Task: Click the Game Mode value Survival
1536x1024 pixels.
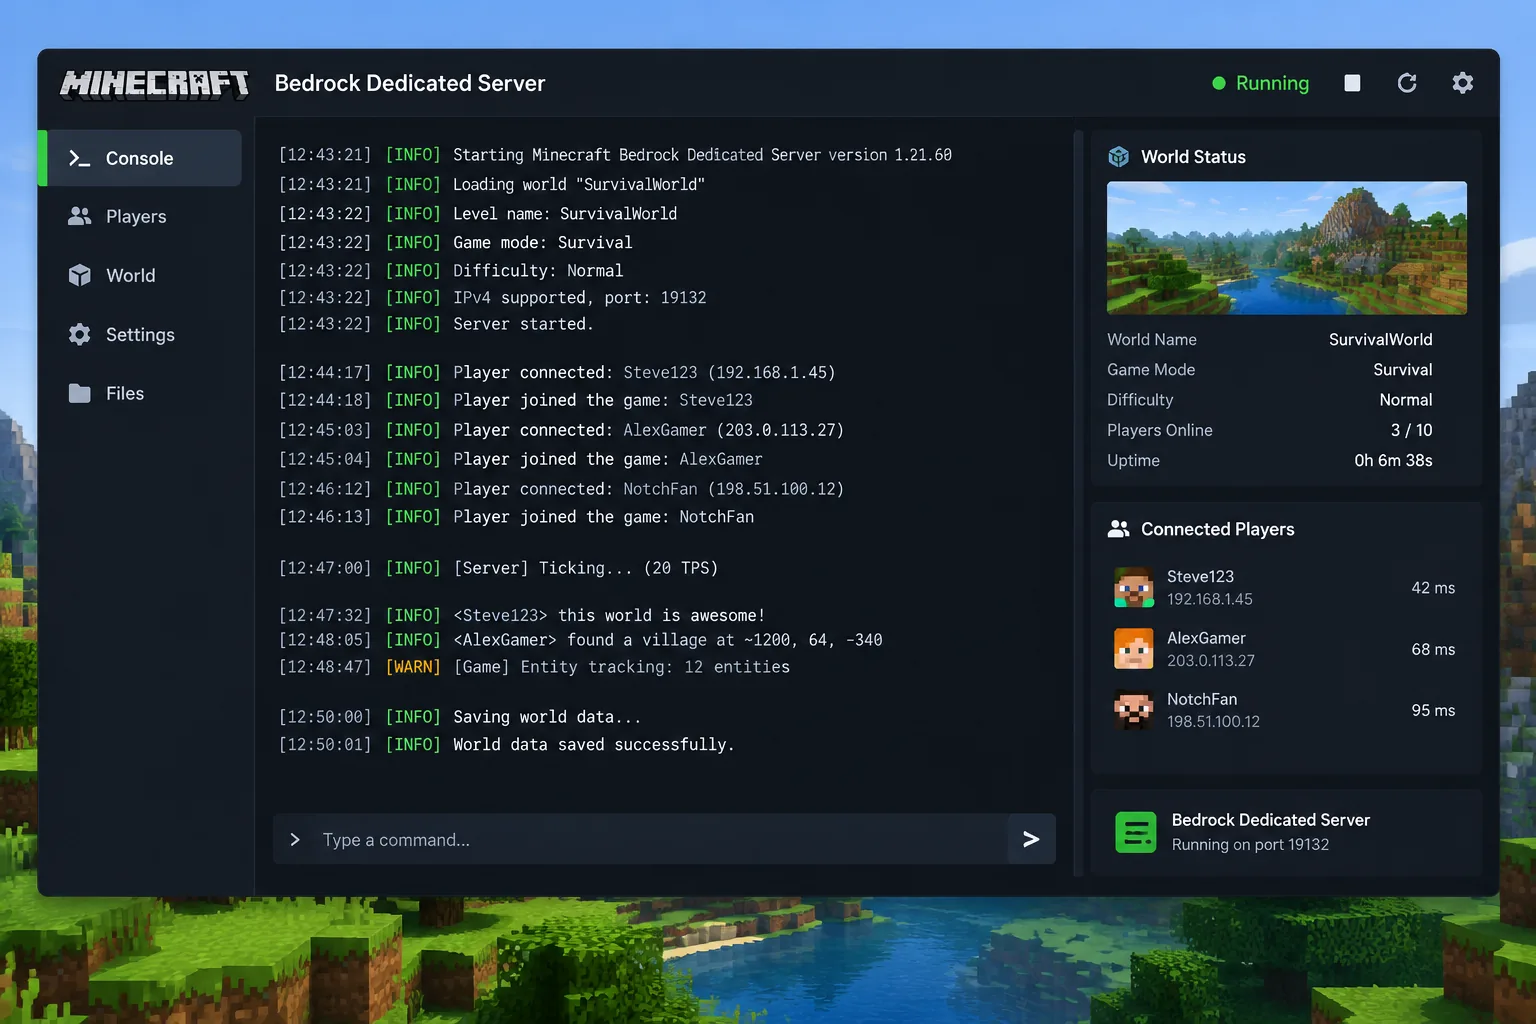Action: tap(1402, 370)
